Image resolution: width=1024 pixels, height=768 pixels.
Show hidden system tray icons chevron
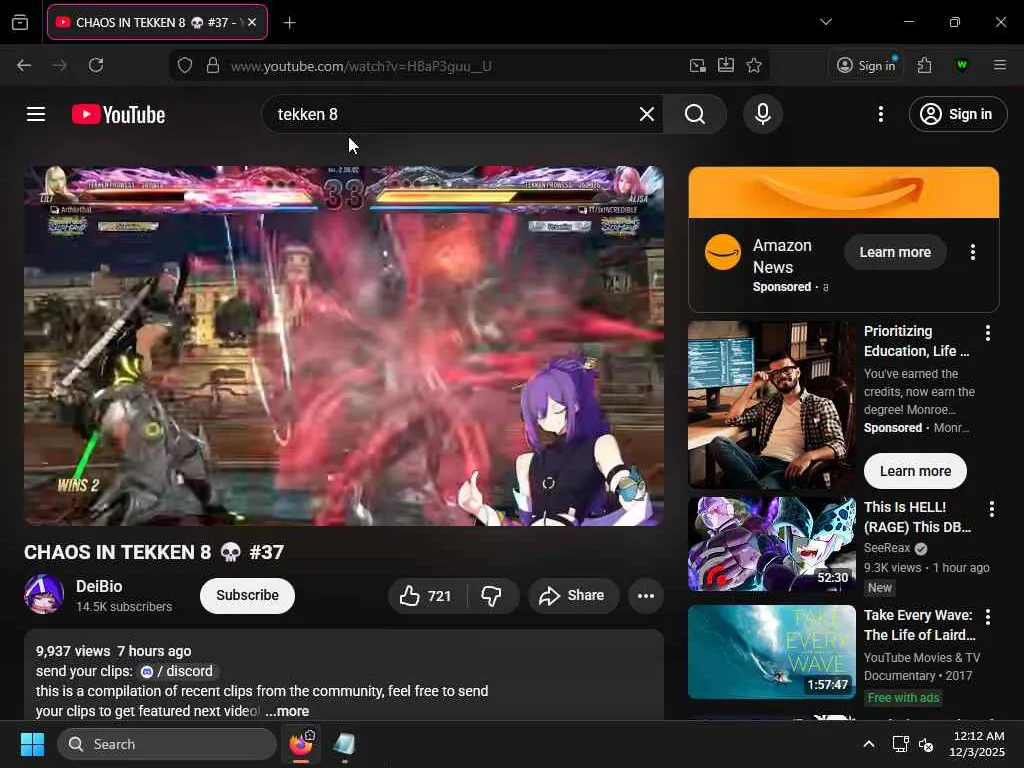(869, 744)
